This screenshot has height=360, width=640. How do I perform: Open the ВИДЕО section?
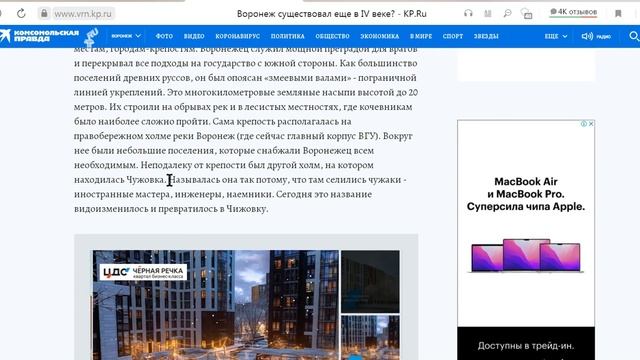(194, 36)
